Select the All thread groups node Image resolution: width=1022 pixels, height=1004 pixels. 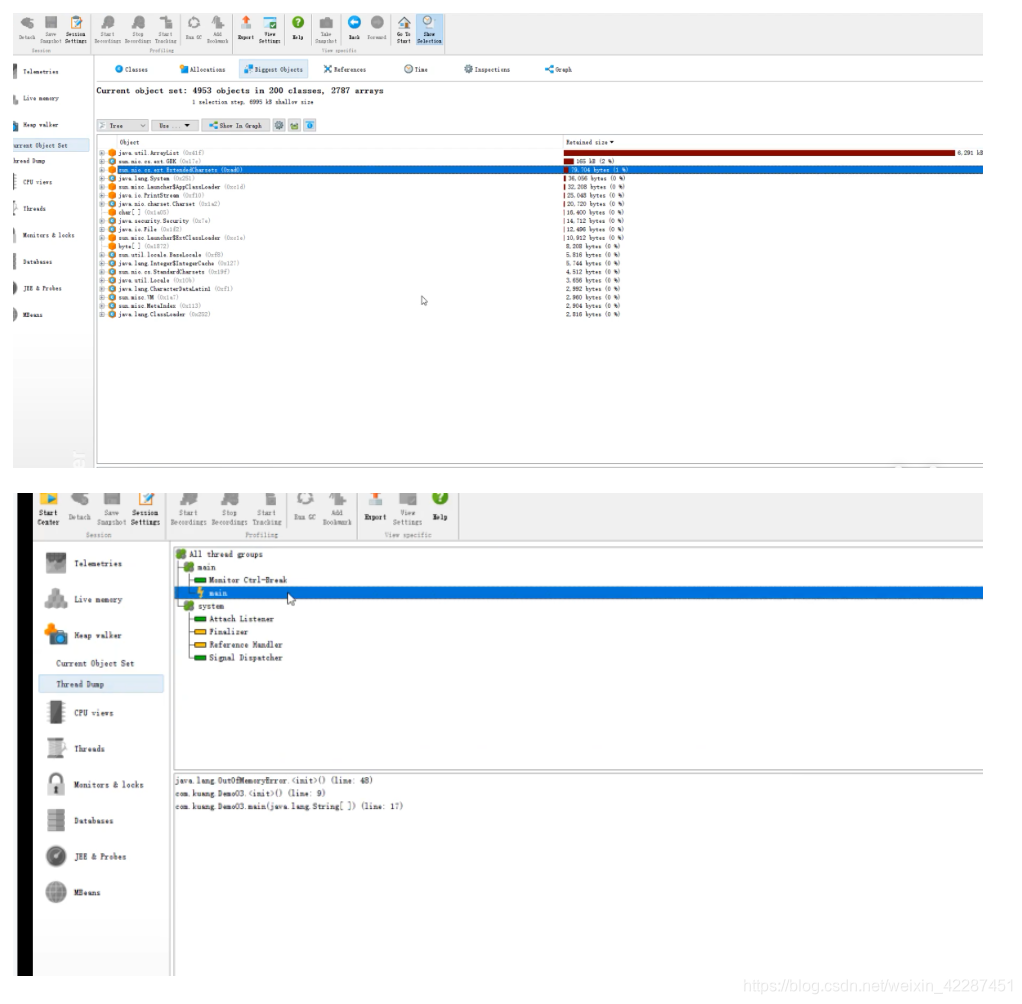pyautogui.click(x=220, y=554)
